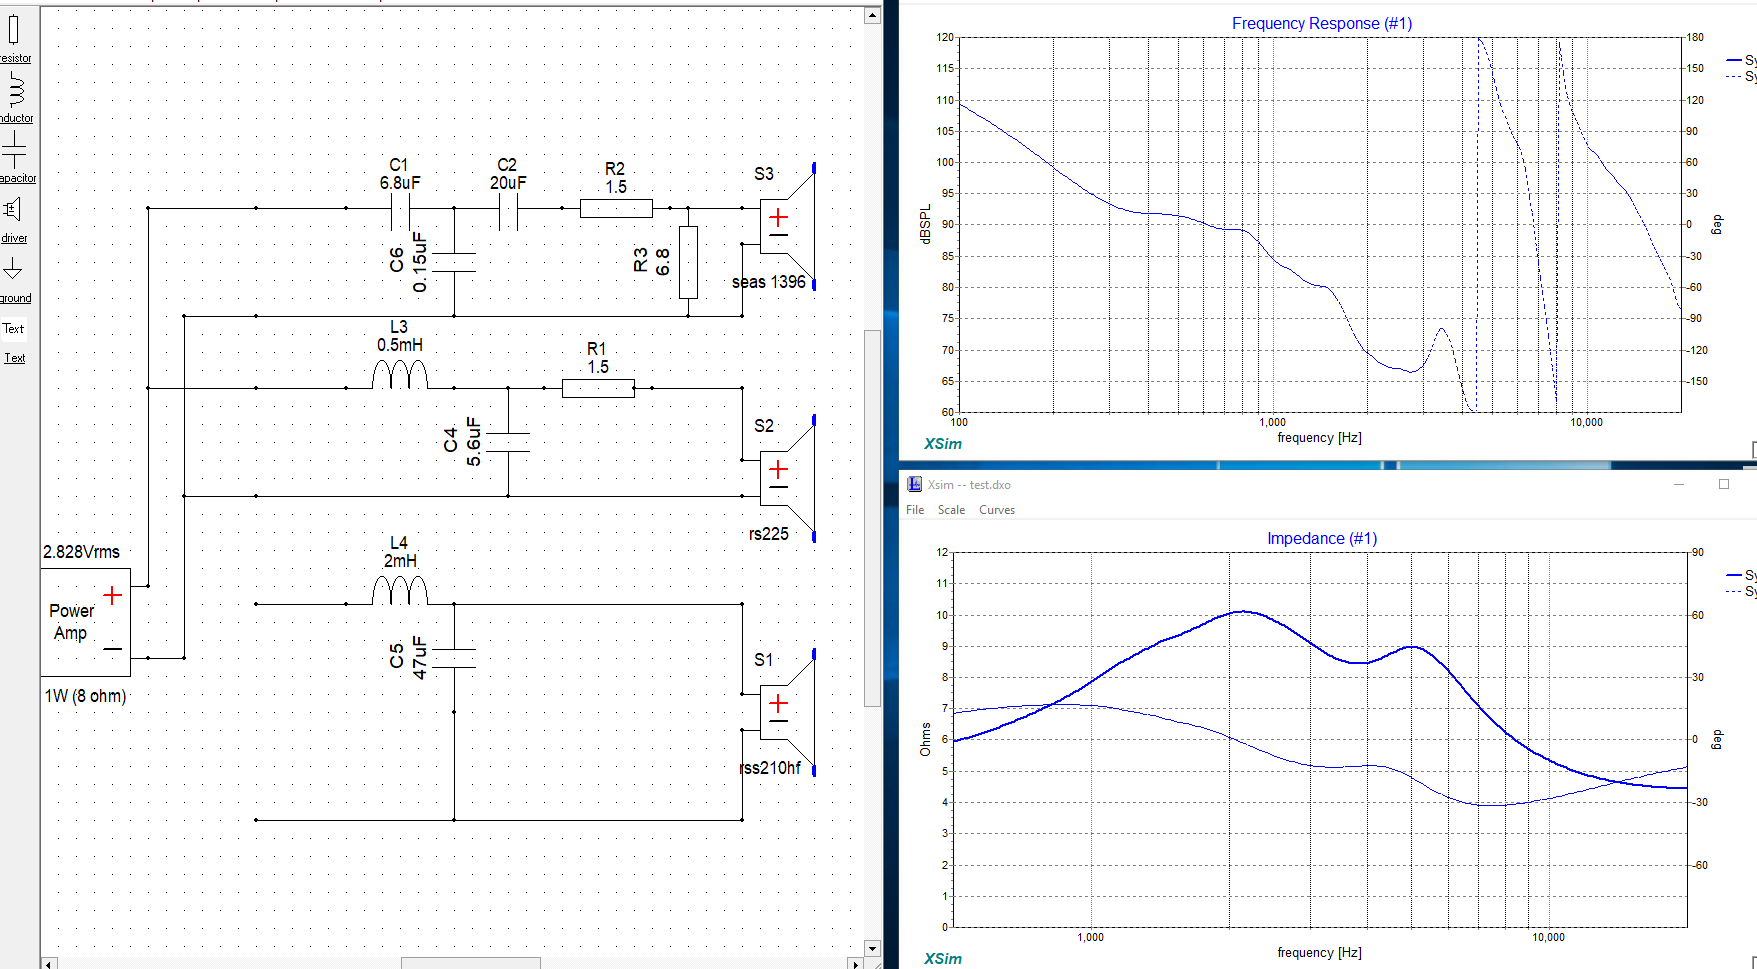Open the File menu
Viewport: 1757px width, 969px height.
point(914,510)
